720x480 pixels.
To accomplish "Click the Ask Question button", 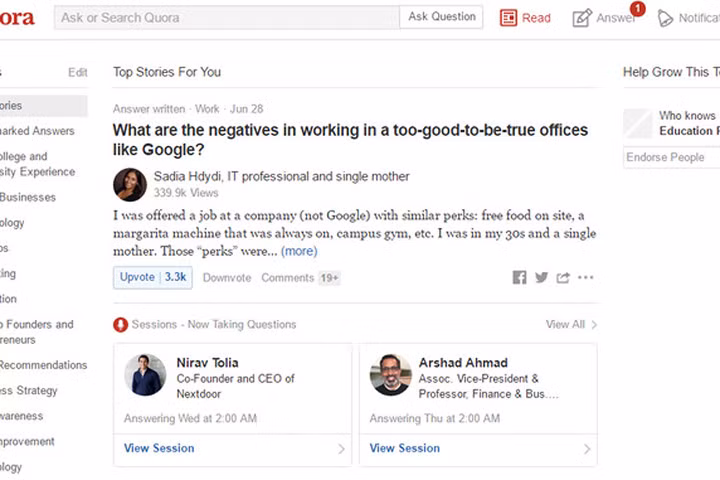I will [442, 17].
